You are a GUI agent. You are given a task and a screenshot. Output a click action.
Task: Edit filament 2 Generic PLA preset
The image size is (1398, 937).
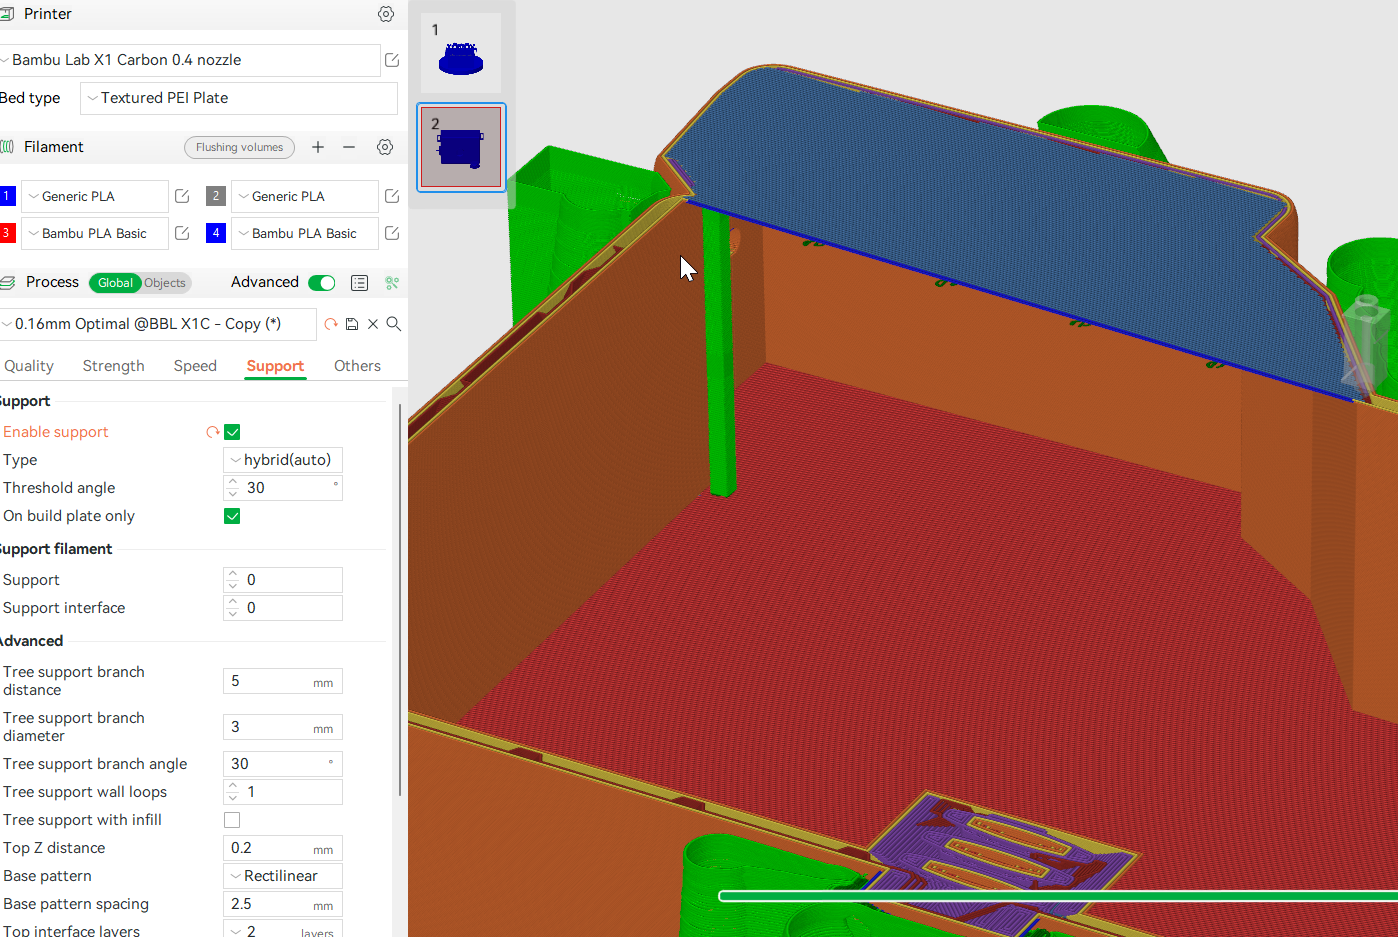[392, 196]
